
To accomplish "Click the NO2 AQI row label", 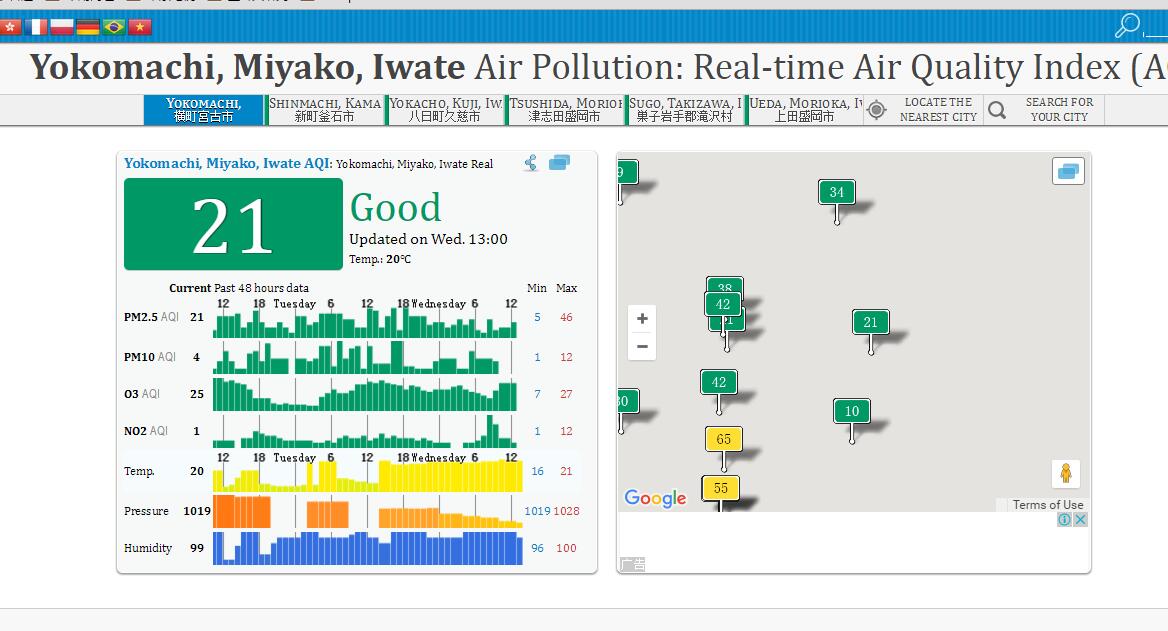I will (x=146, y=431).
